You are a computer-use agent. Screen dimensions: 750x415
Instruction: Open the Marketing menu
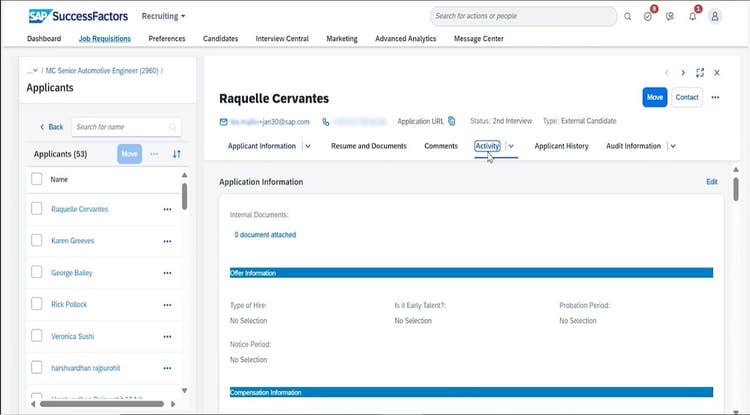pyautogui.click(x=342, y=39)
